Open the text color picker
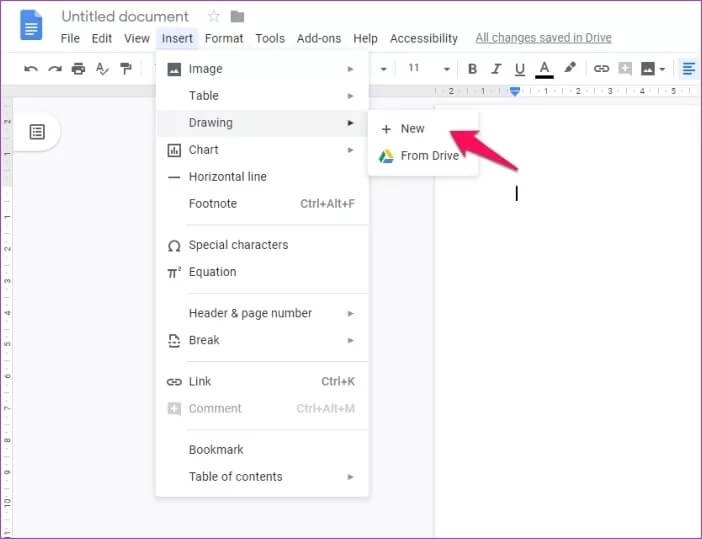Image resolution: width=702 pixels, height=539 pixels. [x=544, y=69]
